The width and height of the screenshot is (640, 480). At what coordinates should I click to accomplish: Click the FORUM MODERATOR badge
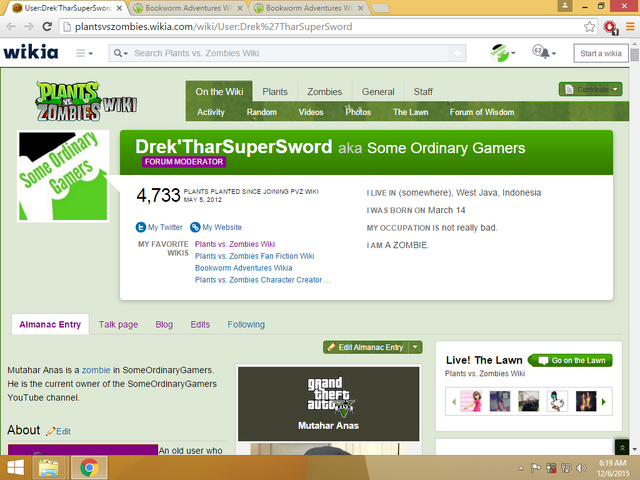184,162
